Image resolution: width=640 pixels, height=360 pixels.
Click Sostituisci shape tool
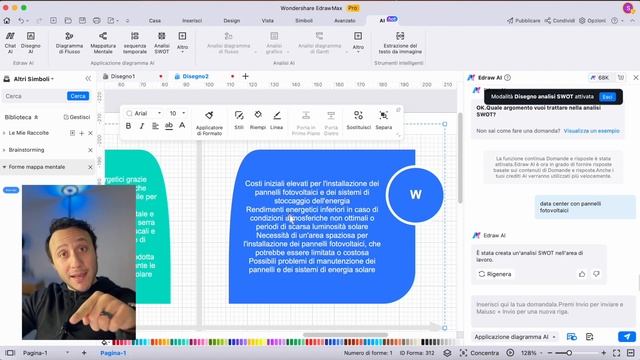click(x=358, y=120)
